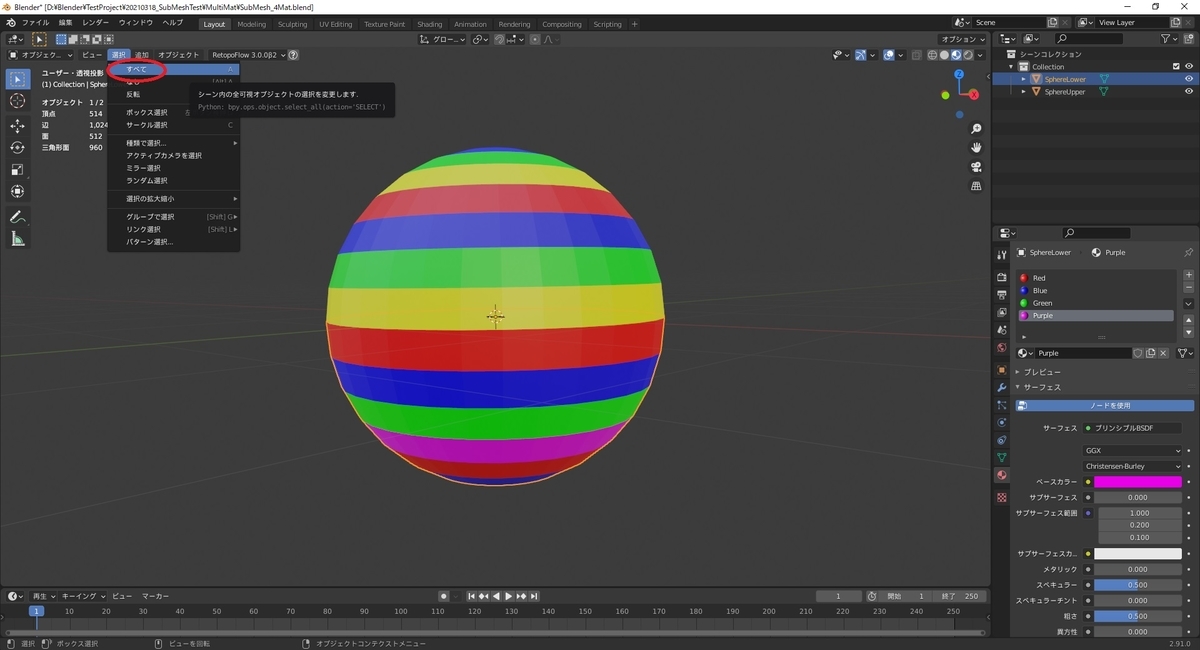Select the Blue material slot

(1095, 290)
